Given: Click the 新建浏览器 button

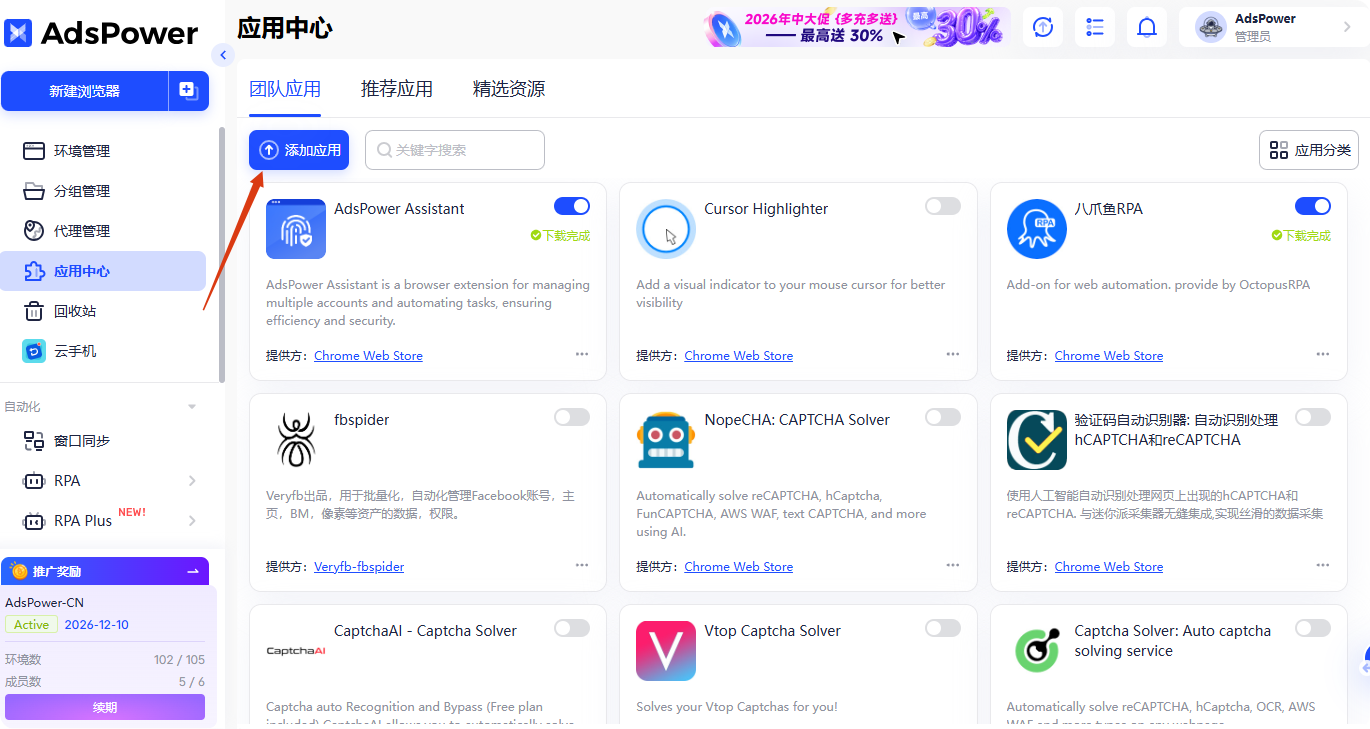Looking at the screenshot, I should [84, 91].
